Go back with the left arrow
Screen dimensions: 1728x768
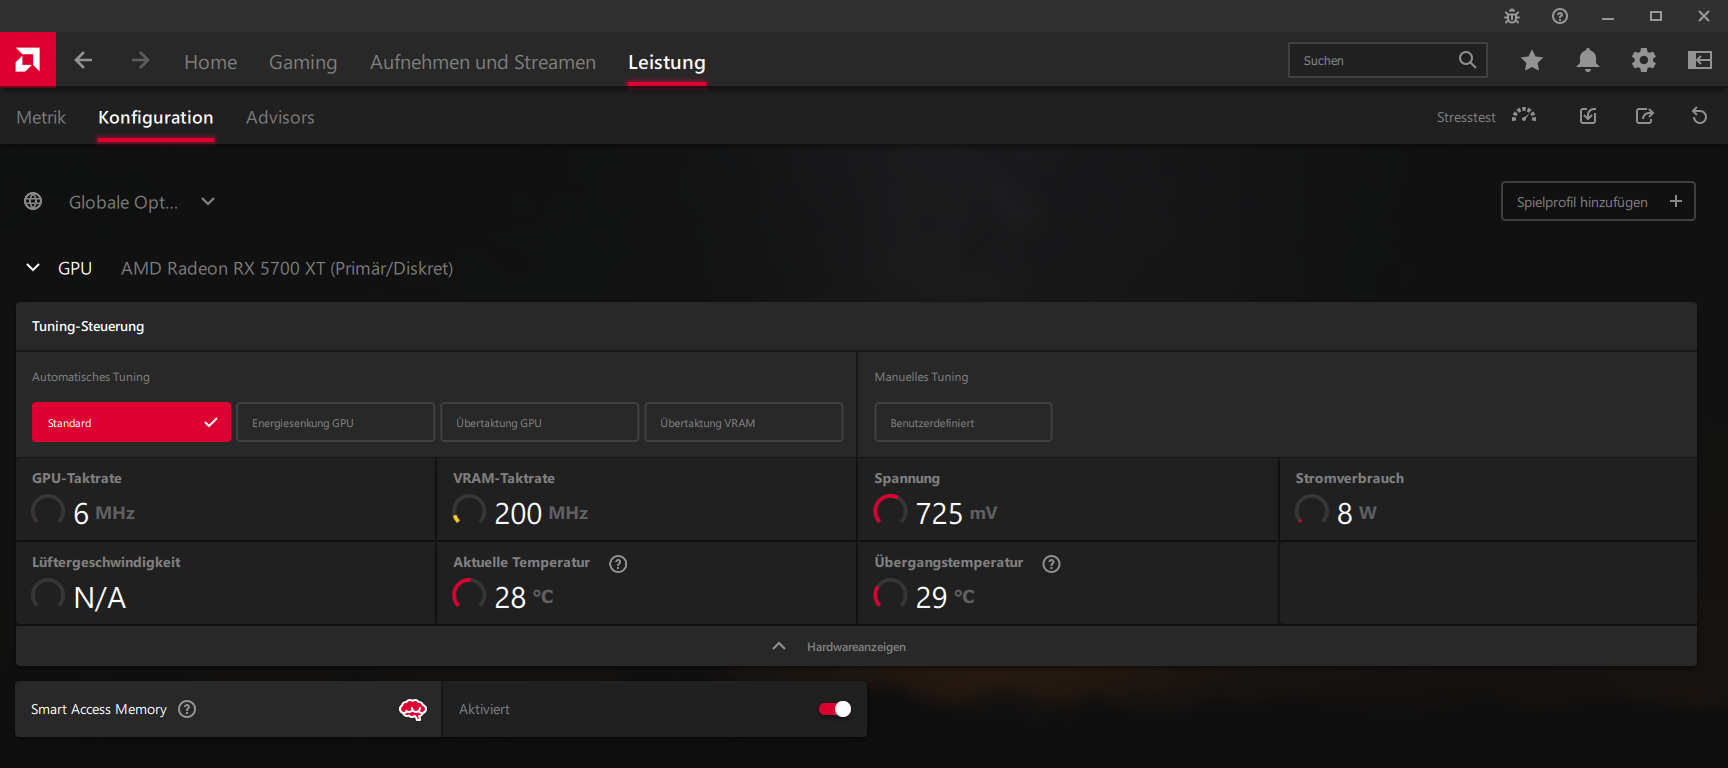click(83, 60)
